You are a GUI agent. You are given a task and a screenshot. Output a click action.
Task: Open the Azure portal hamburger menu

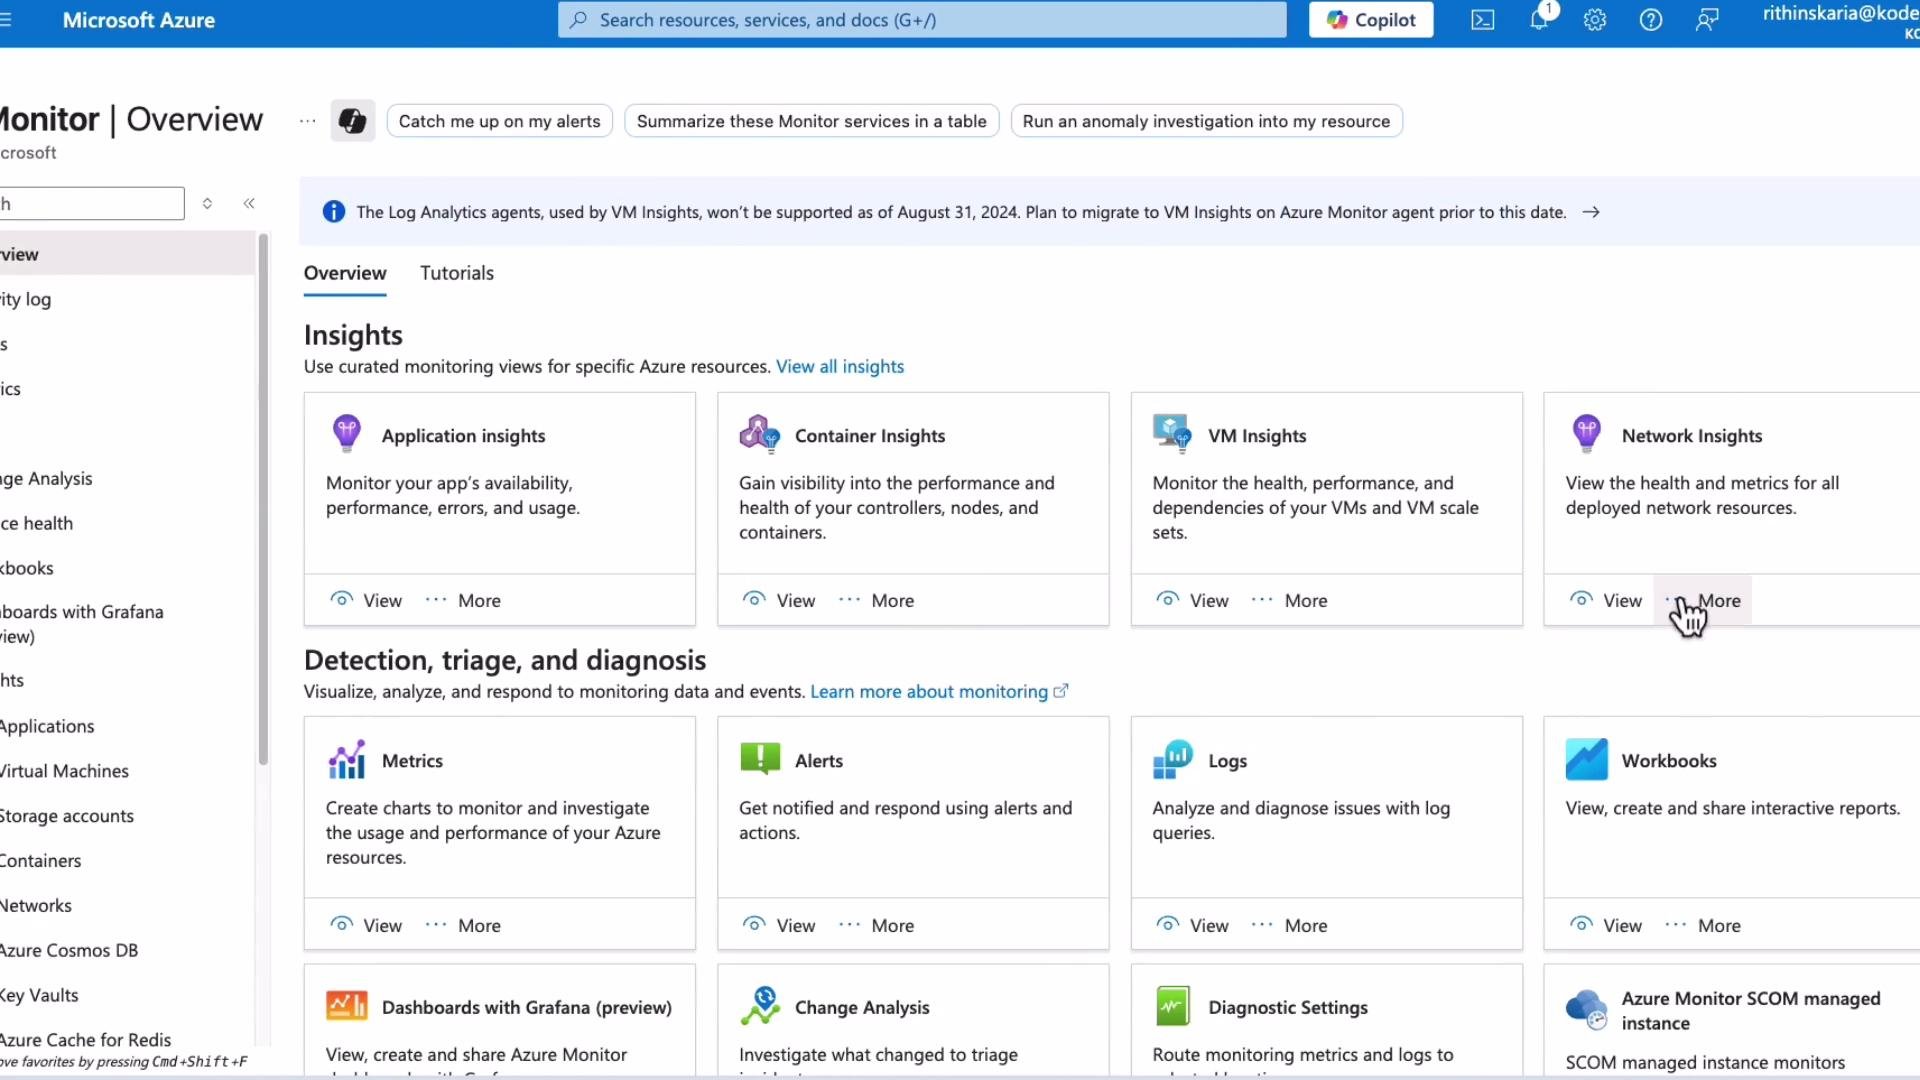click(6, 19)
